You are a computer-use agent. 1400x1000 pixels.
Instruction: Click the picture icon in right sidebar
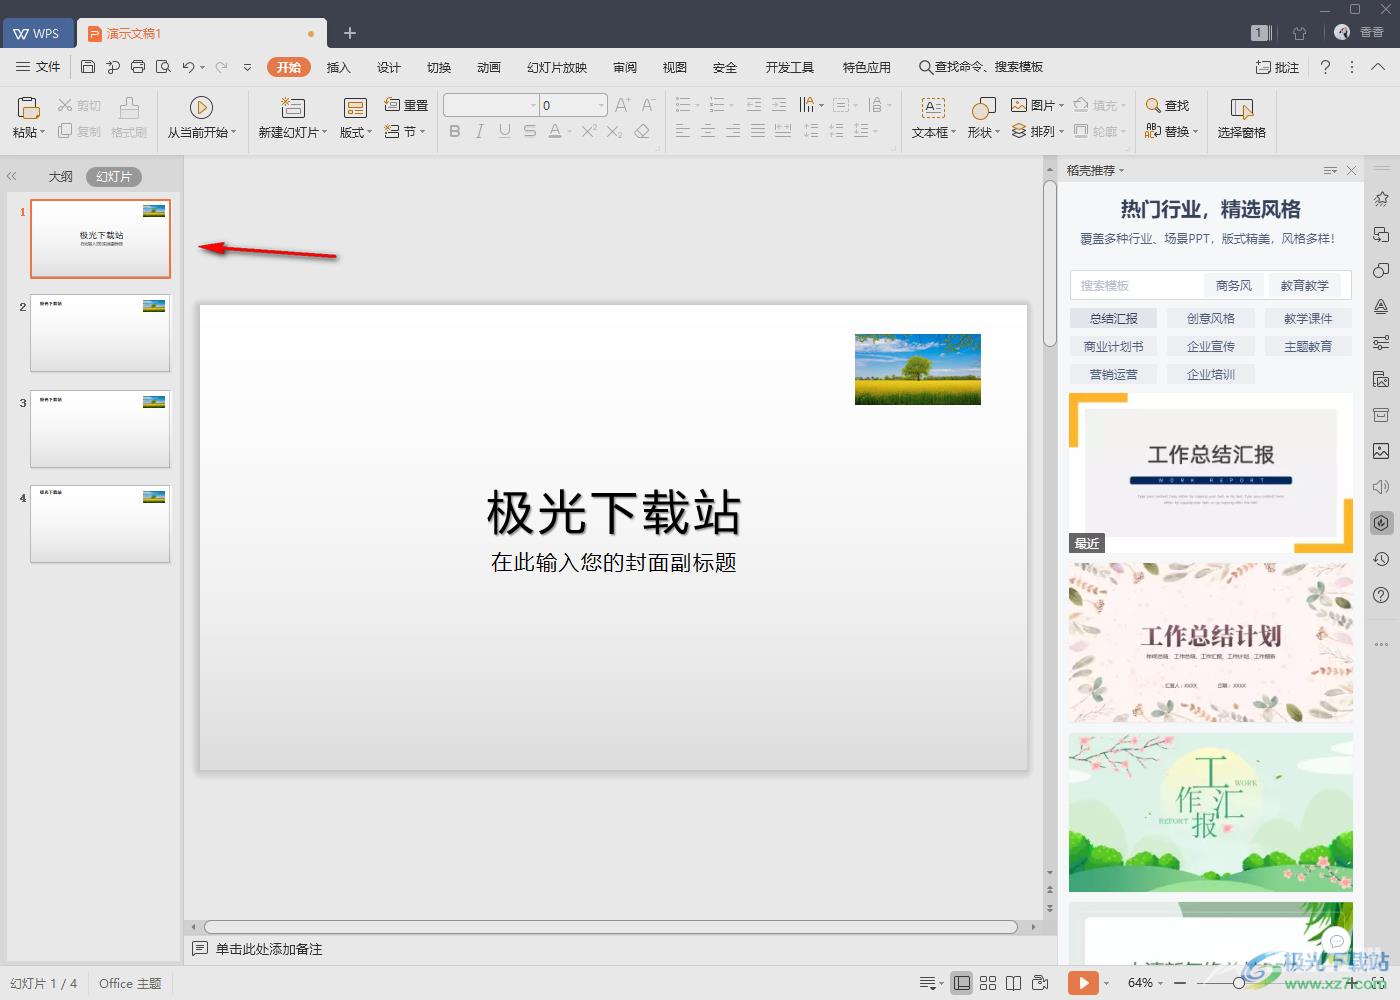[1381, 451]
